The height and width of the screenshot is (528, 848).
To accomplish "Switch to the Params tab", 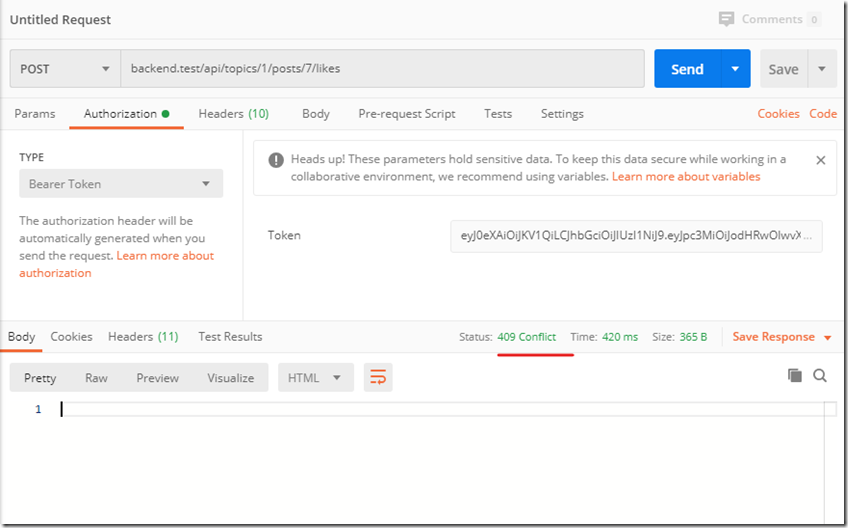I will [x=35, y=114].
